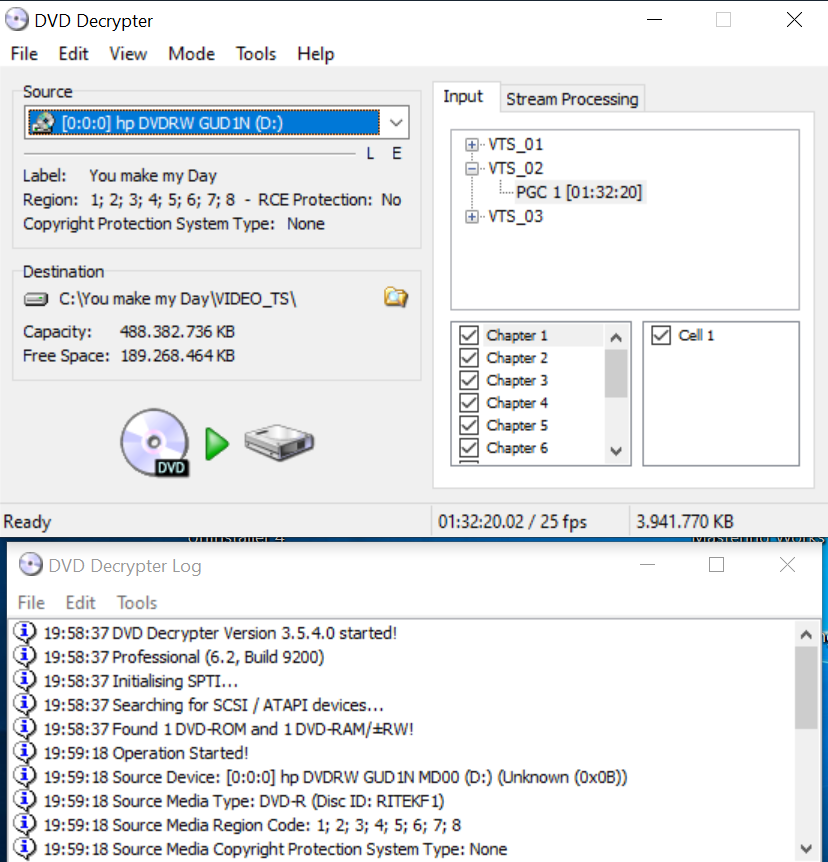This screenshot has width=828, height=862.
Task: Click info icon beside 'Initialising SPTI' log entry
Action: tap(25, 681)
